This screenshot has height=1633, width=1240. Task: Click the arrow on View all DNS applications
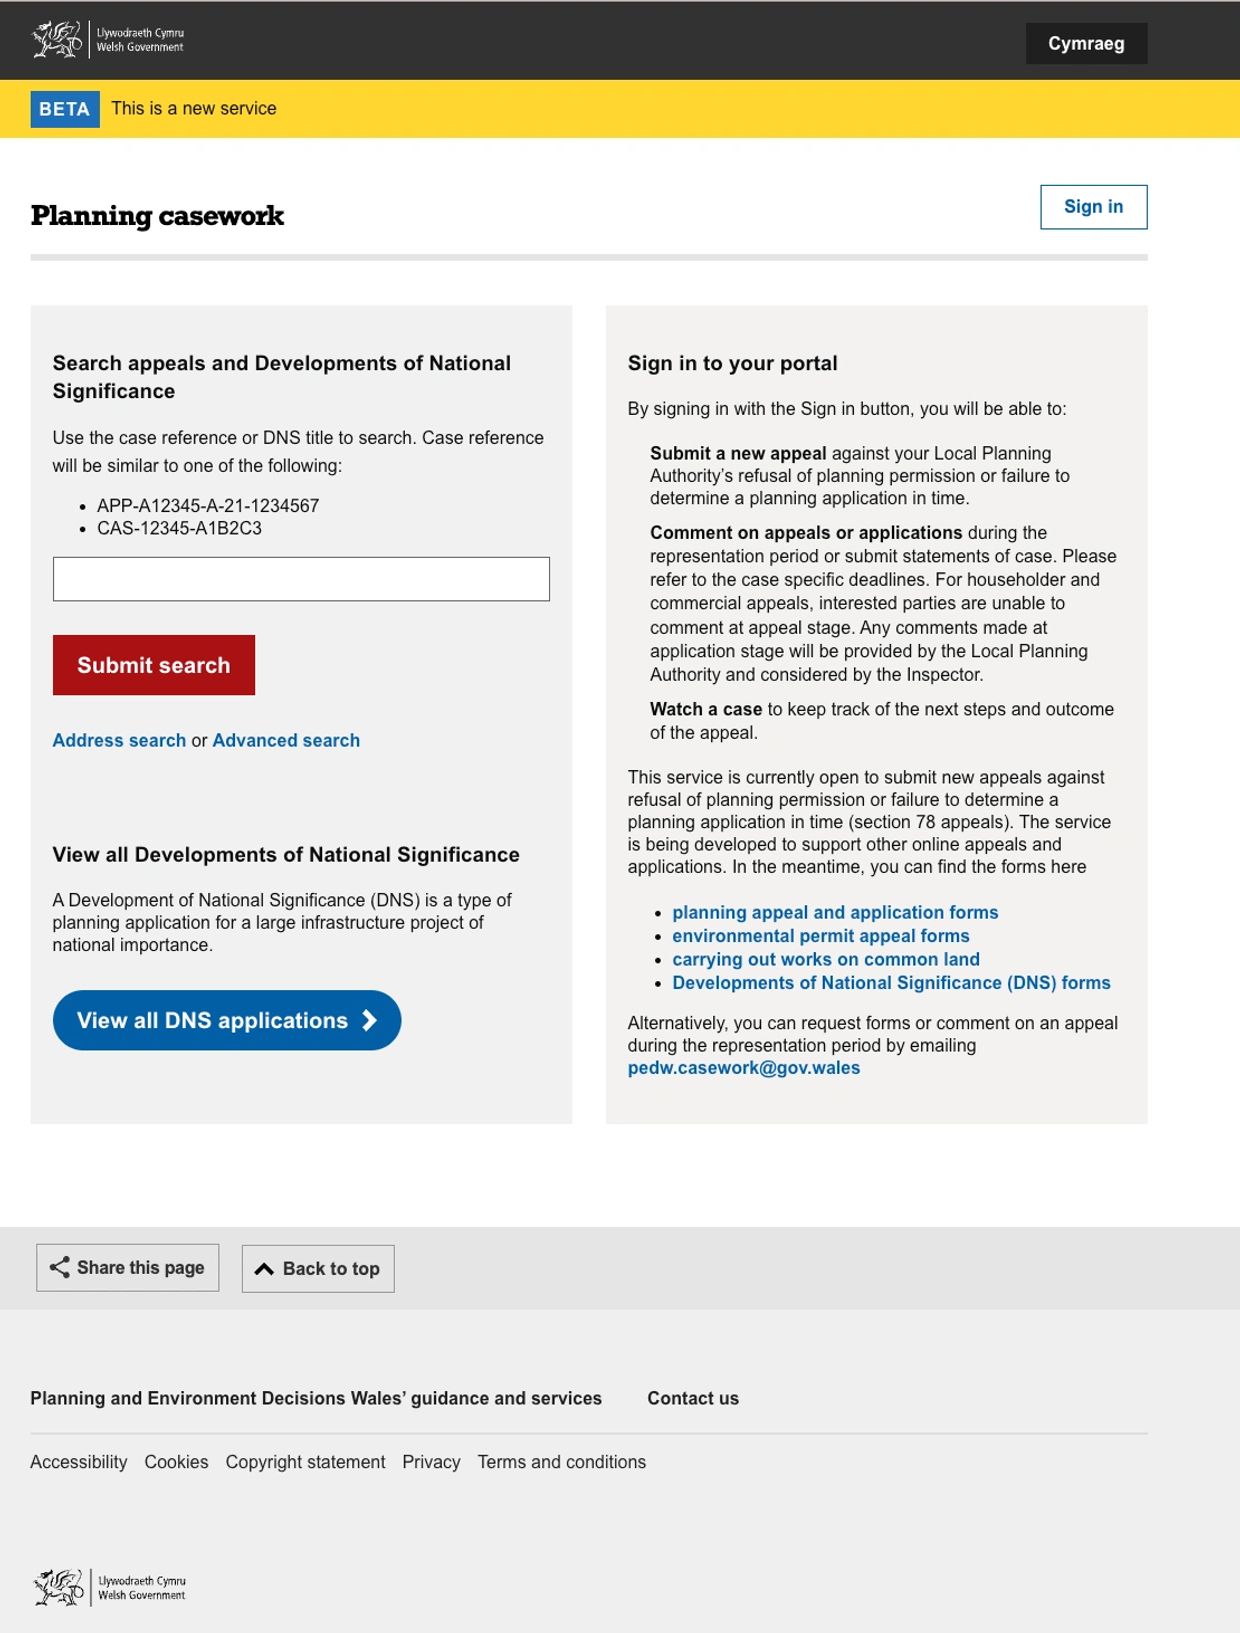(370, 1020)
